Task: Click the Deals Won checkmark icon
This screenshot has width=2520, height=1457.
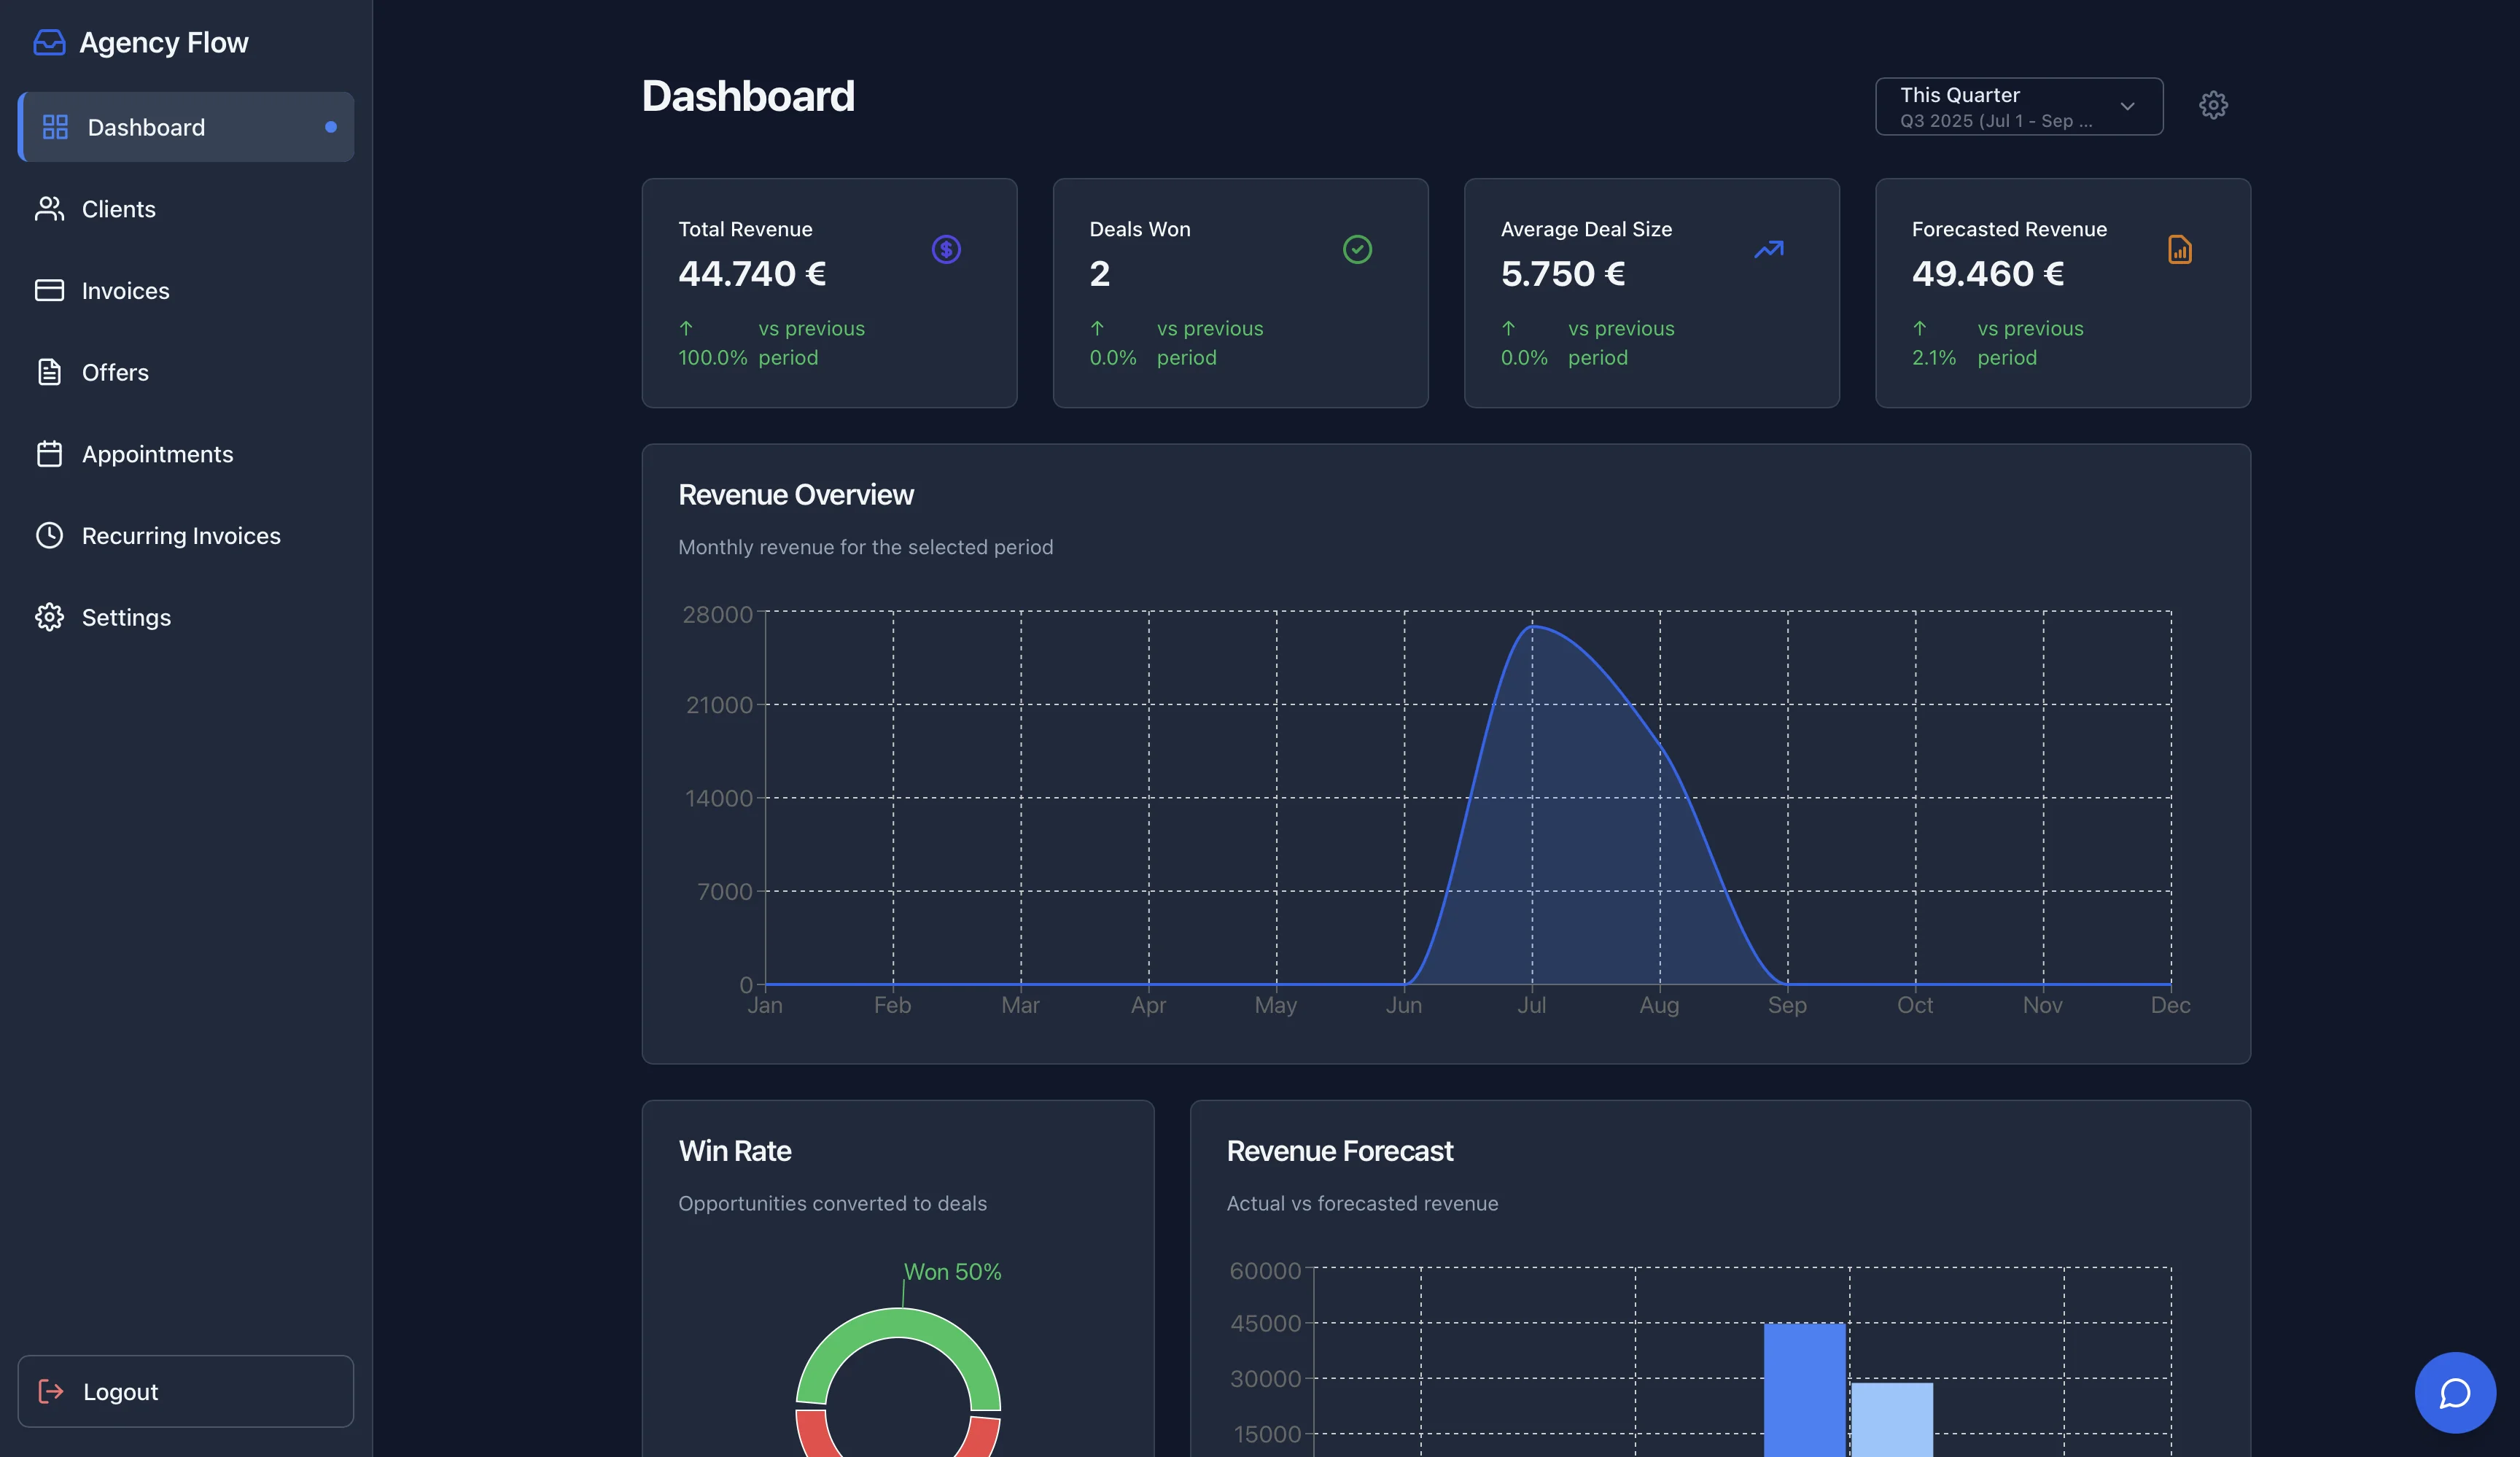Action: [1357, 249]
